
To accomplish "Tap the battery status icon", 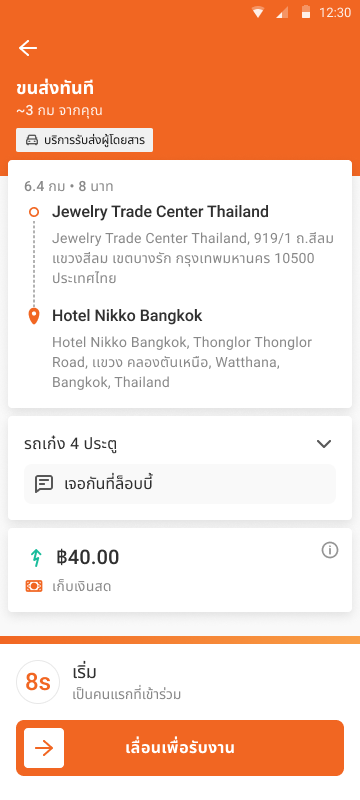I will (x=306, y=12).
